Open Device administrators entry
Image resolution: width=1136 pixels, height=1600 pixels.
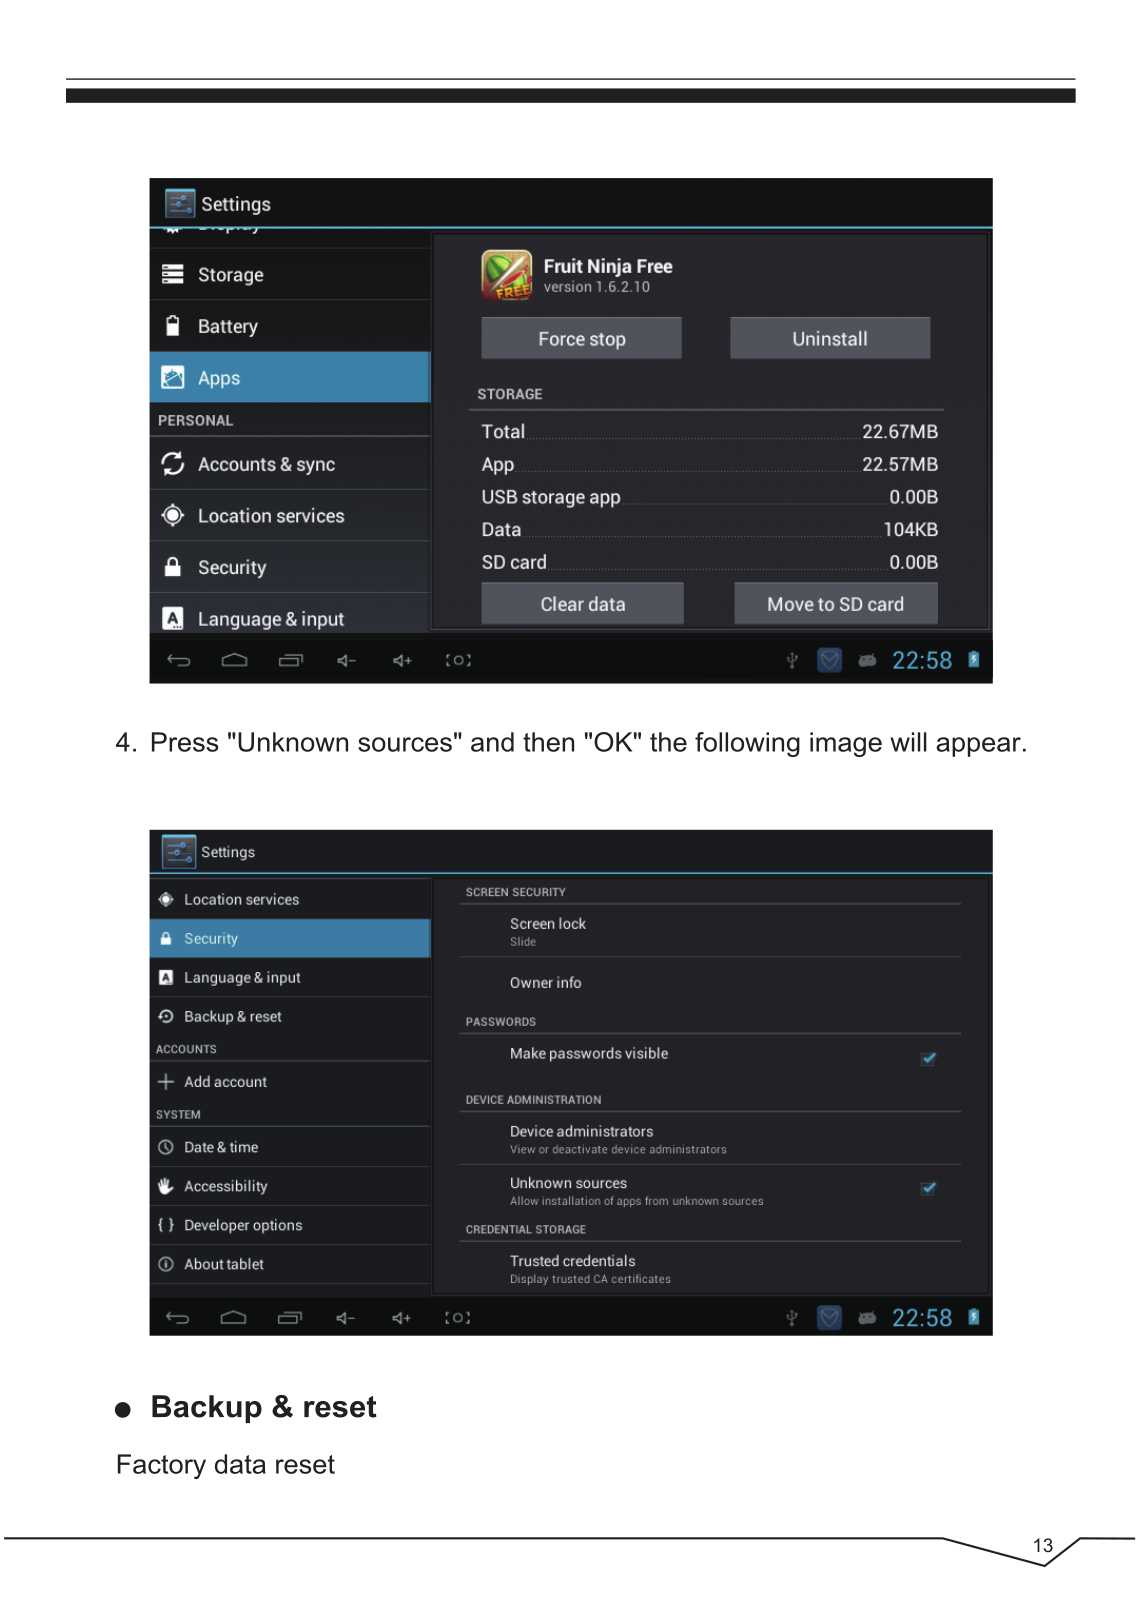coord(710,1139)
